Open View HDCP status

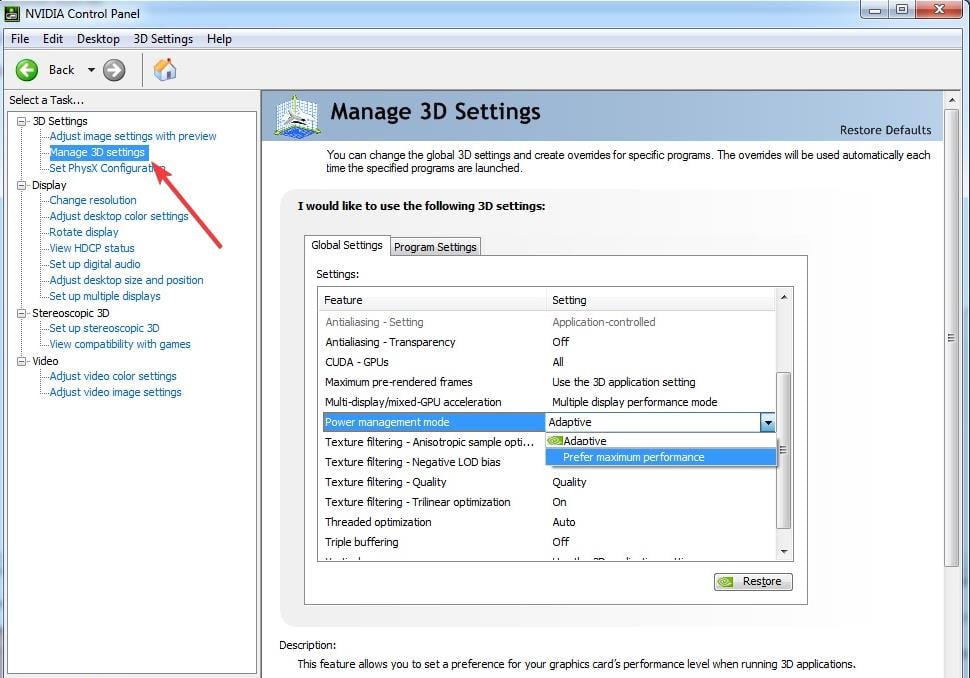pyautogui.click(x=92, y=248)
